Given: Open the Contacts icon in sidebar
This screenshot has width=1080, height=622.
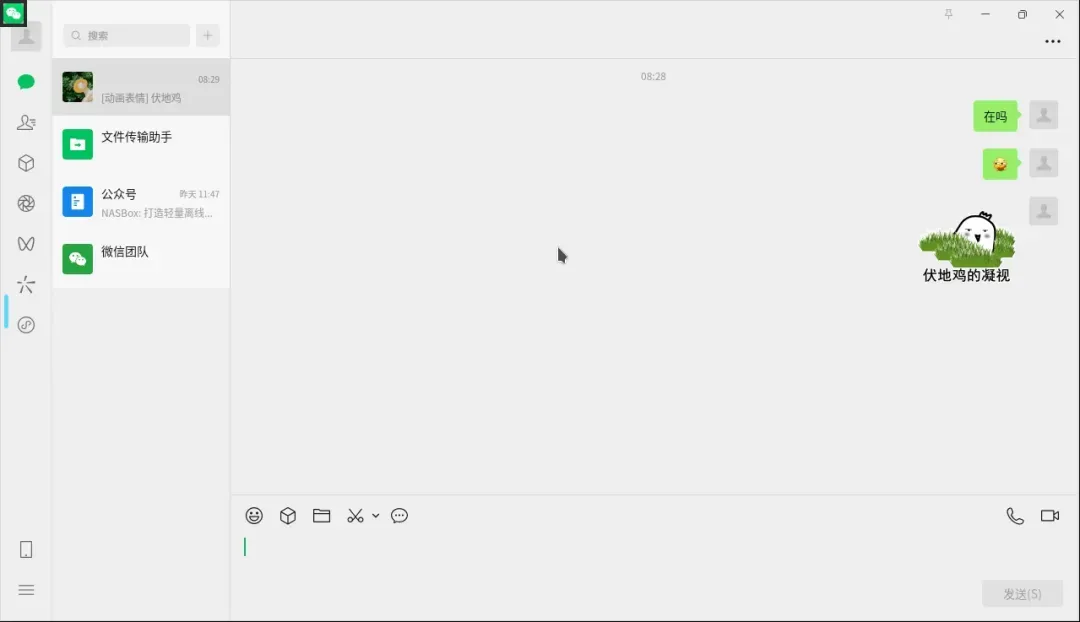Looking at the screenshot, I should click(x=26, y=123).
